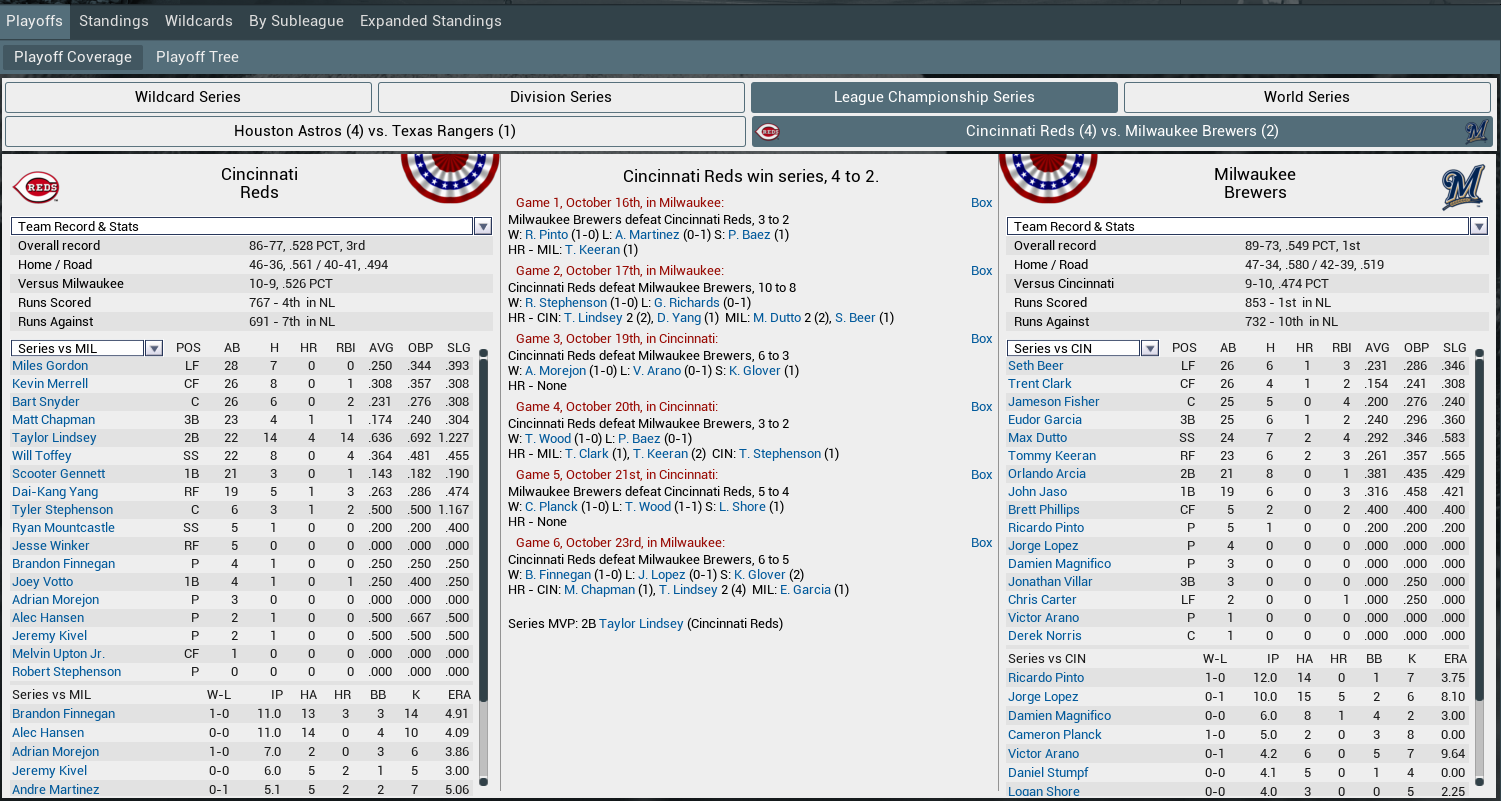
Task: Open the Game 4 box score
Action: pos(982,407)
